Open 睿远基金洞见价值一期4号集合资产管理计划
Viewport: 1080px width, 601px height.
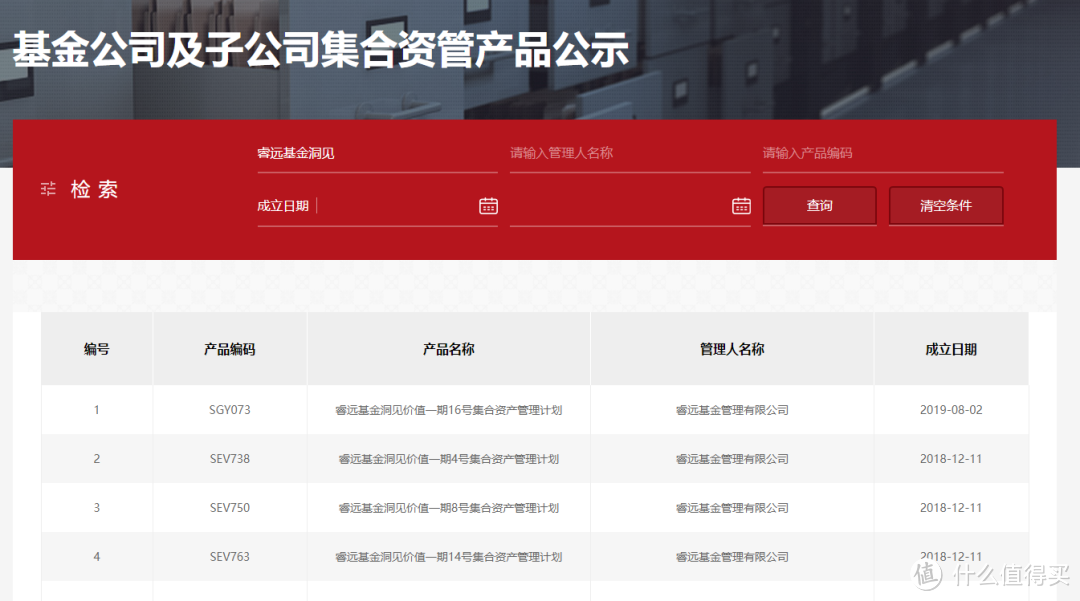tap(448, 459)
